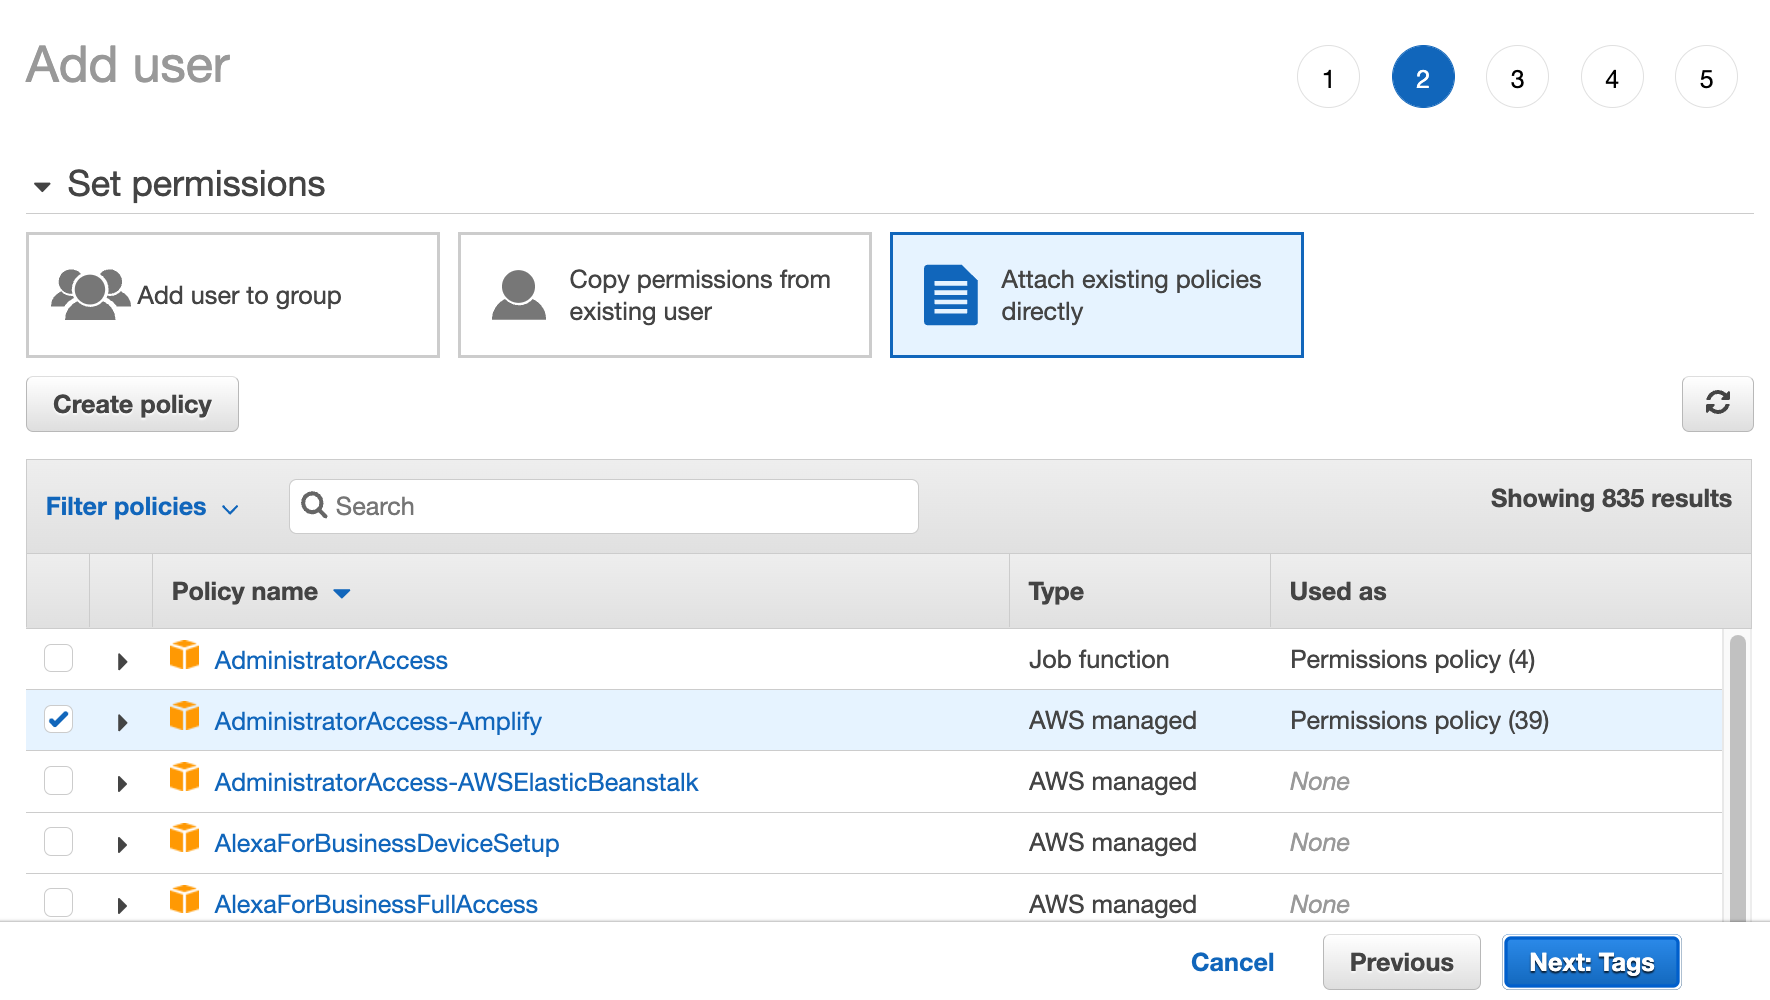
Task: Open the Filter policies dropdown
Action: [143, 507]
